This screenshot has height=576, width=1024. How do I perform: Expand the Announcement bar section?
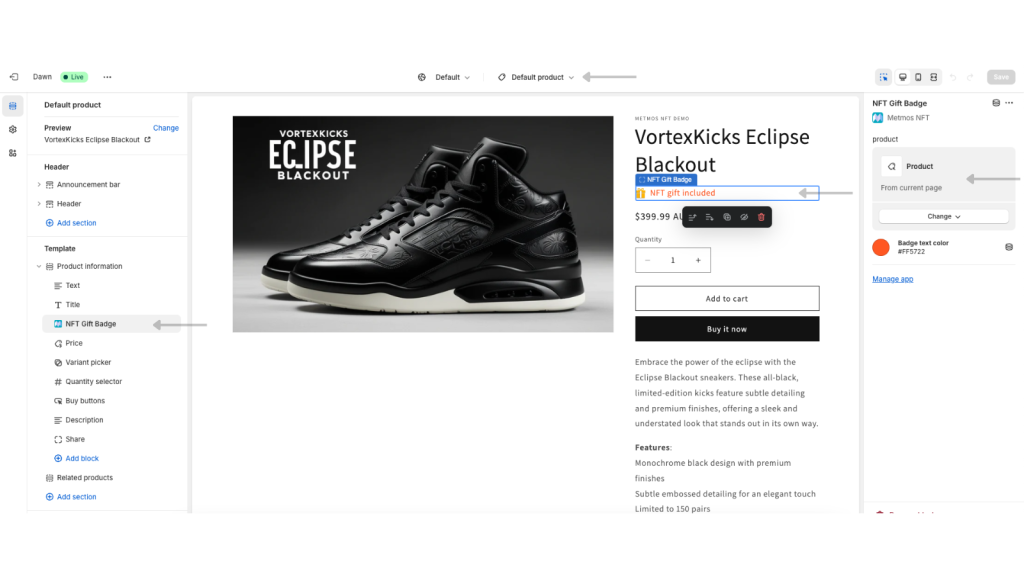pyautogui.click(x=39, y=185)
